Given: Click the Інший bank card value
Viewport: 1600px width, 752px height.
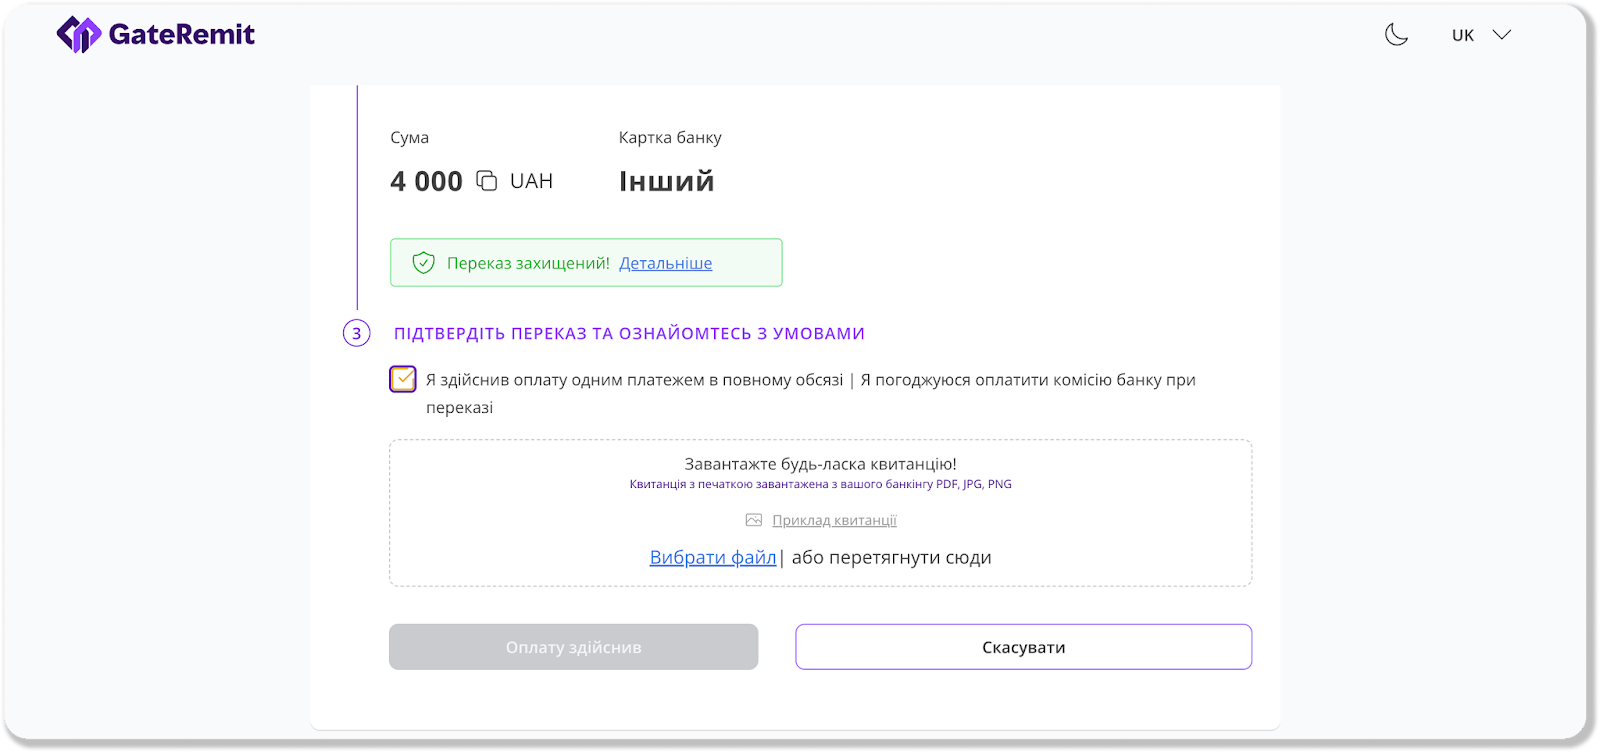Looking at the screenshot, I should pos(666,181).
